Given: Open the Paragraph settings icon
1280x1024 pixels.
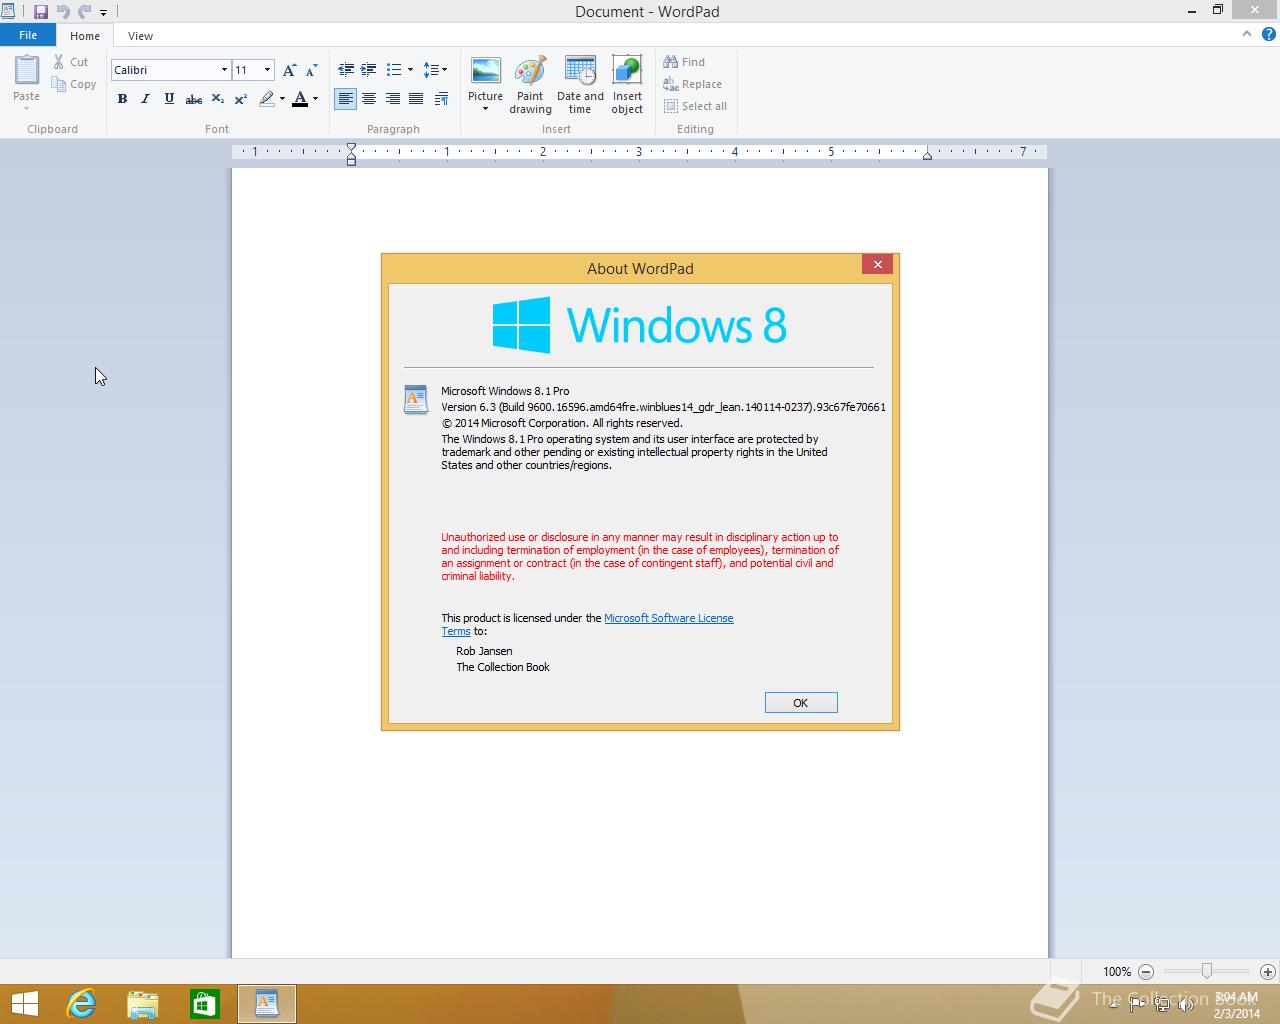Looking at the screenshot, I should pos(441,99).
